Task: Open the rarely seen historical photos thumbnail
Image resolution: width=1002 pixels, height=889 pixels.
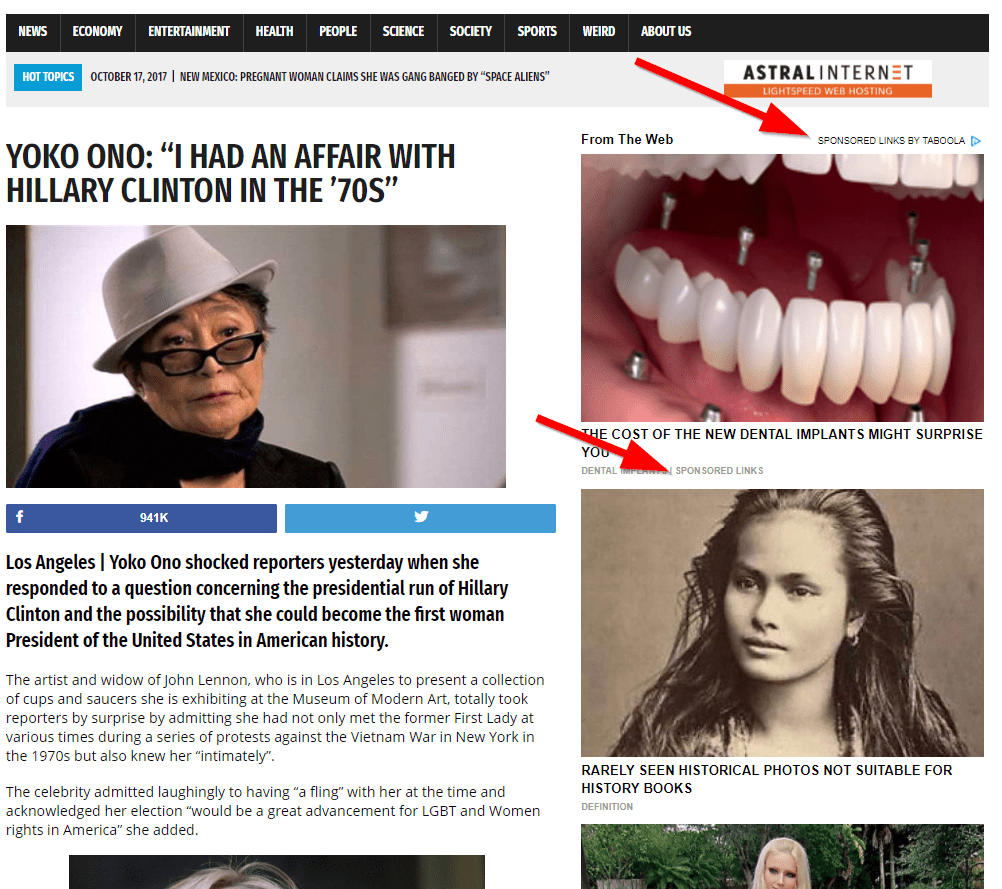Action: [782, 623]
